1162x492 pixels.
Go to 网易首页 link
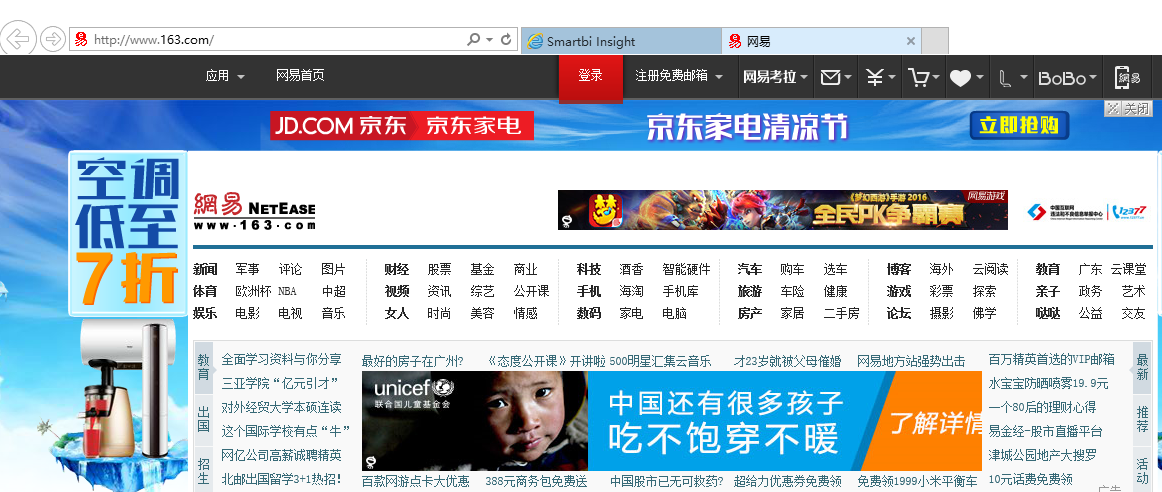pos(300,76)
